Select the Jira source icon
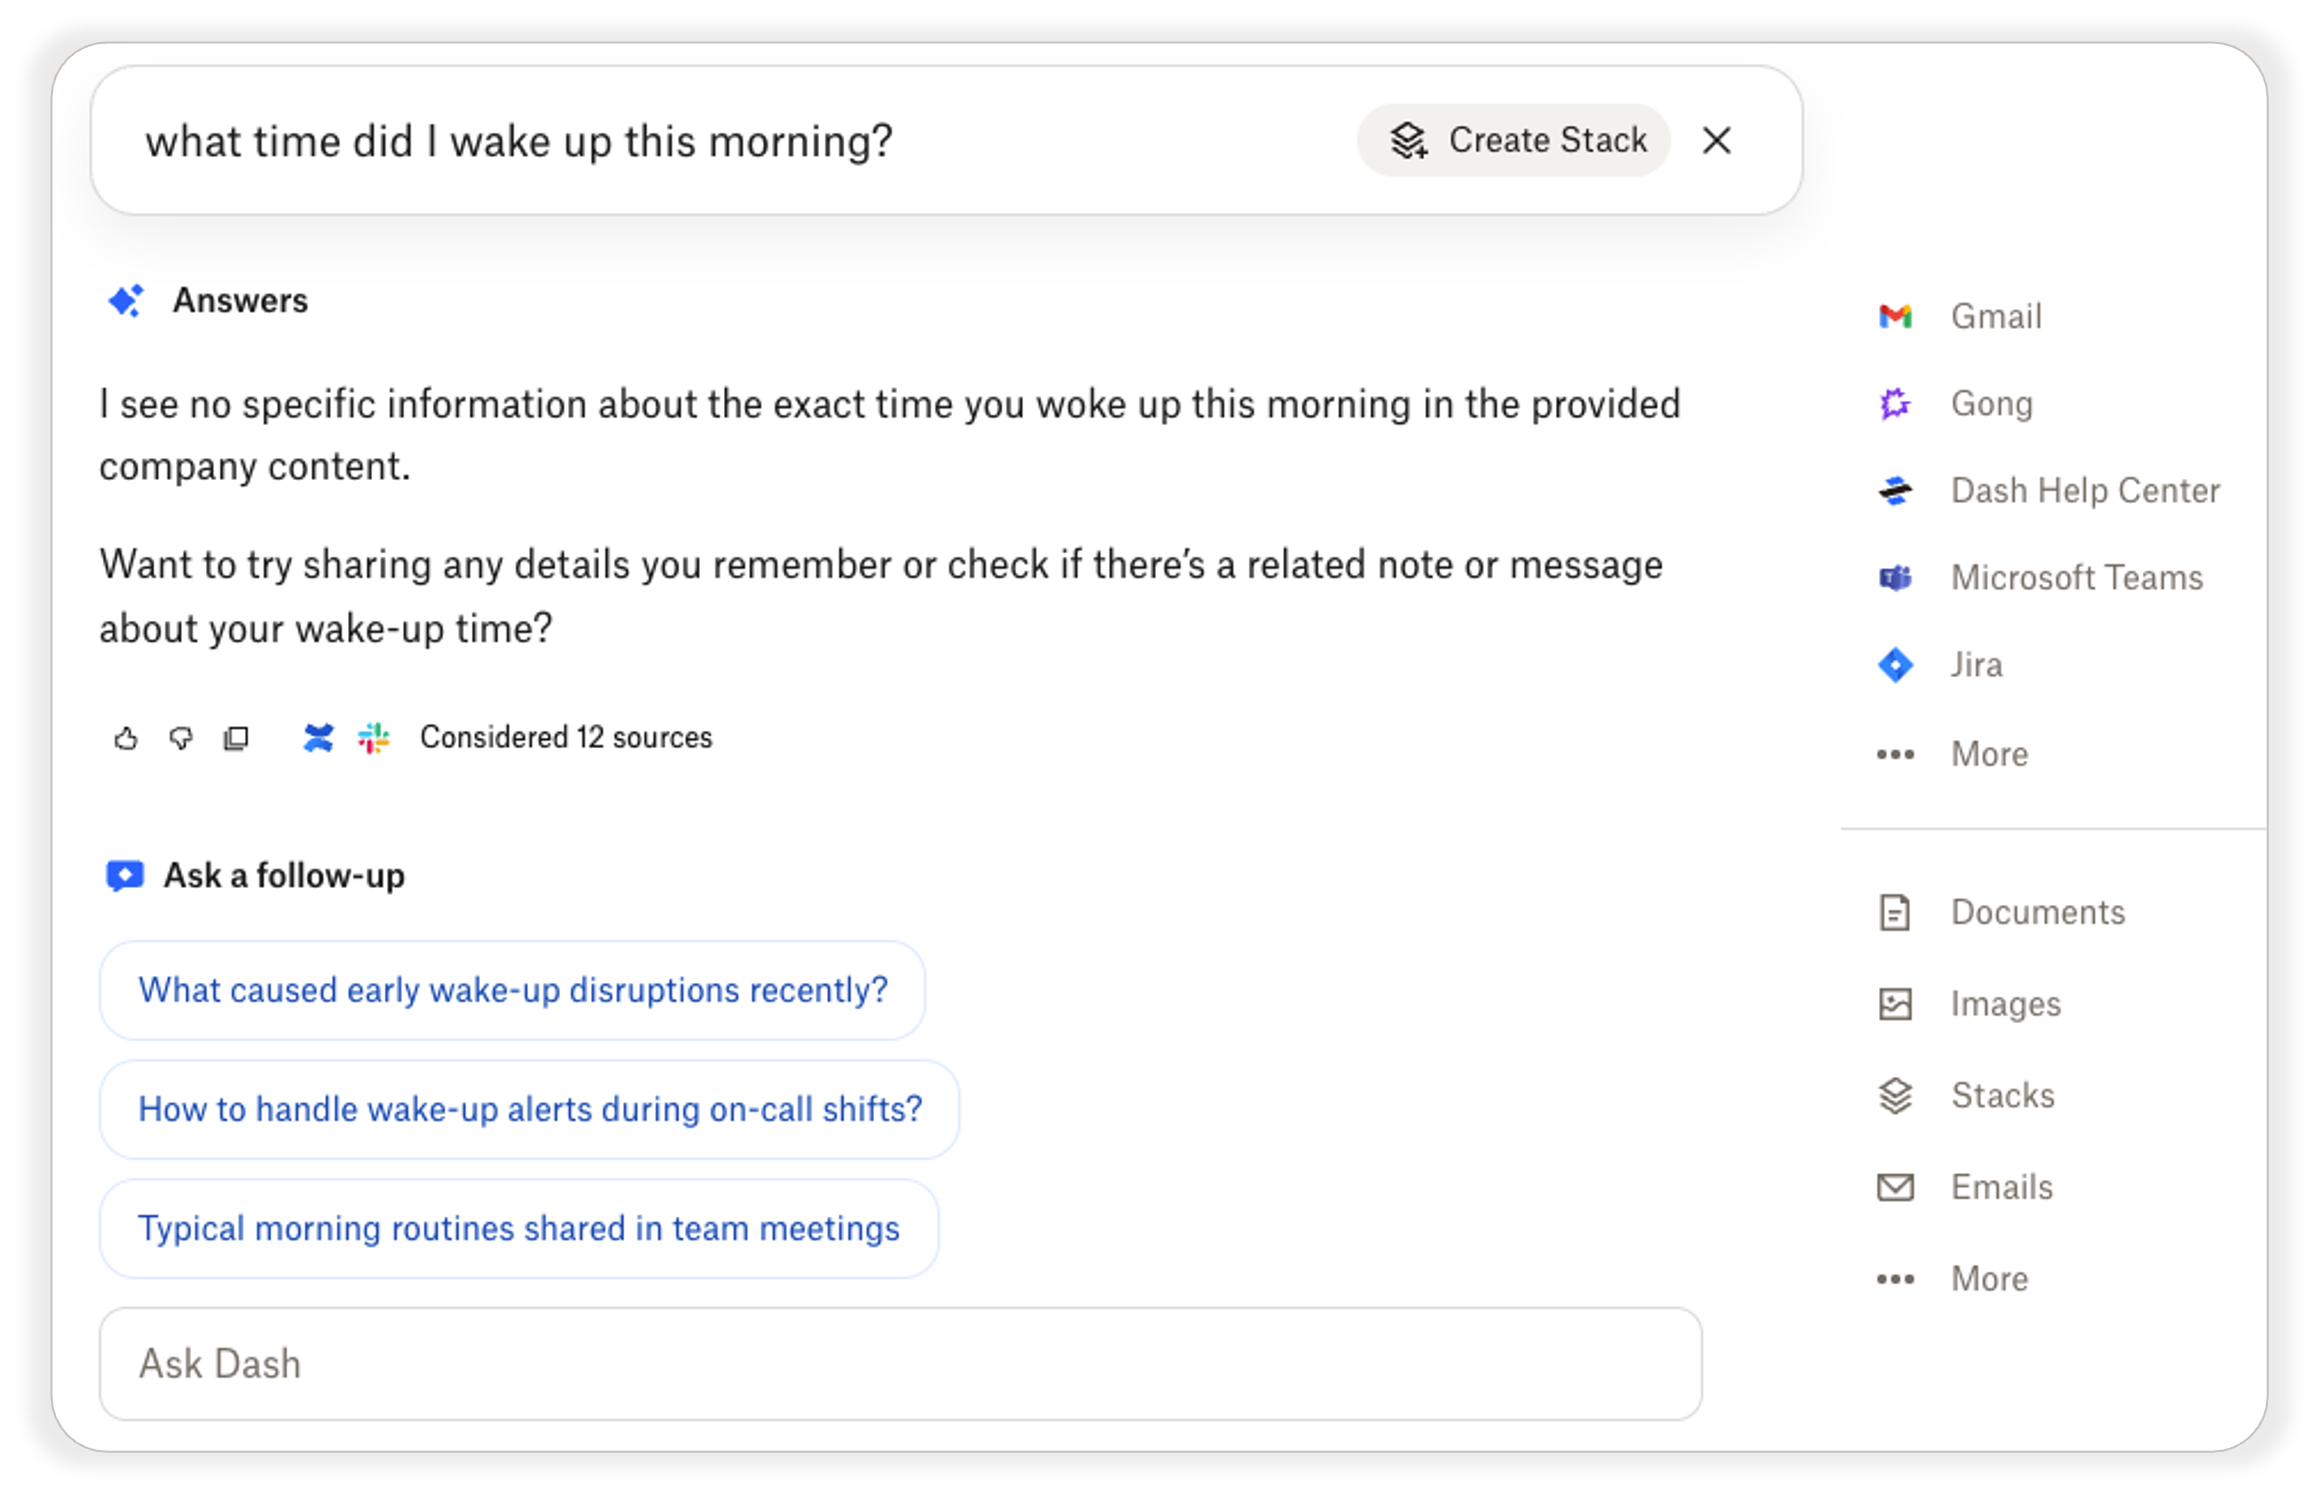2314x1494 pixels. coord(1895,664)
